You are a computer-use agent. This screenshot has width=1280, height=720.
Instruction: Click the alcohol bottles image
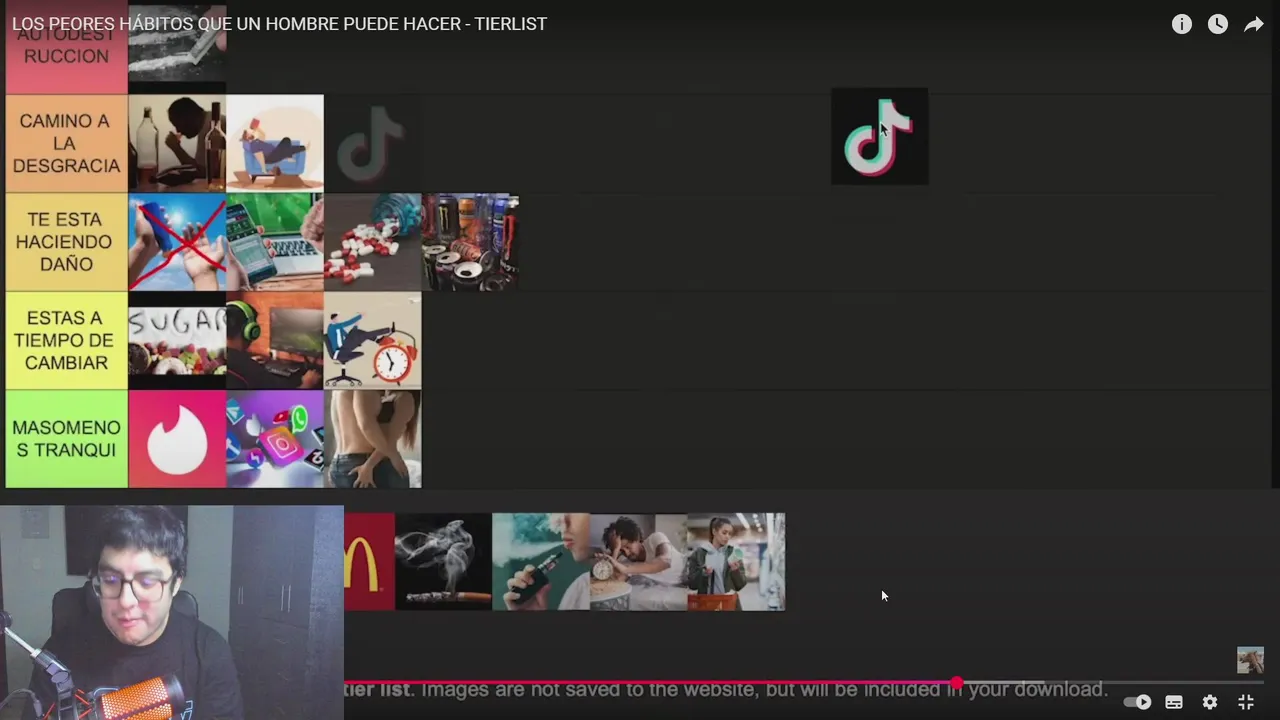point(177,143)
